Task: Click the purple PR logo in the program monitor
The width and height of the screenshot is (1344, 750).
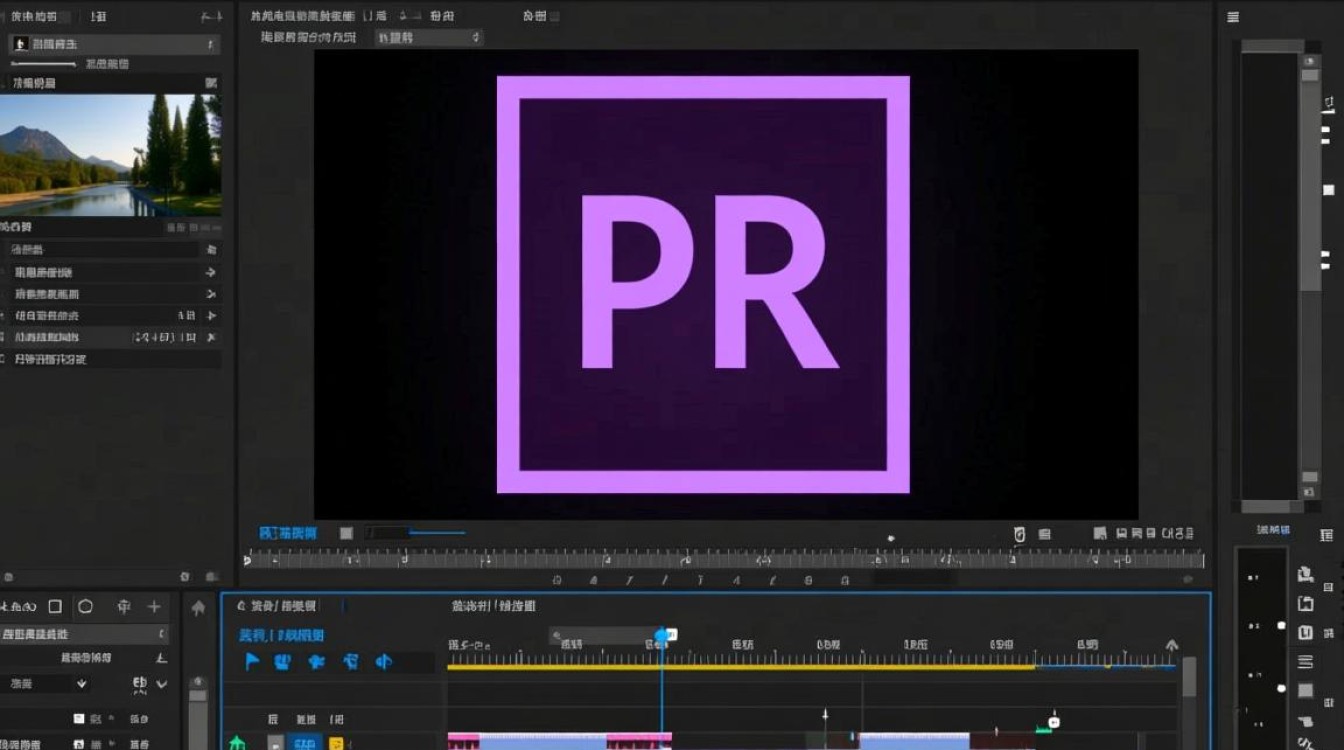Action: [x=703, y=284]
